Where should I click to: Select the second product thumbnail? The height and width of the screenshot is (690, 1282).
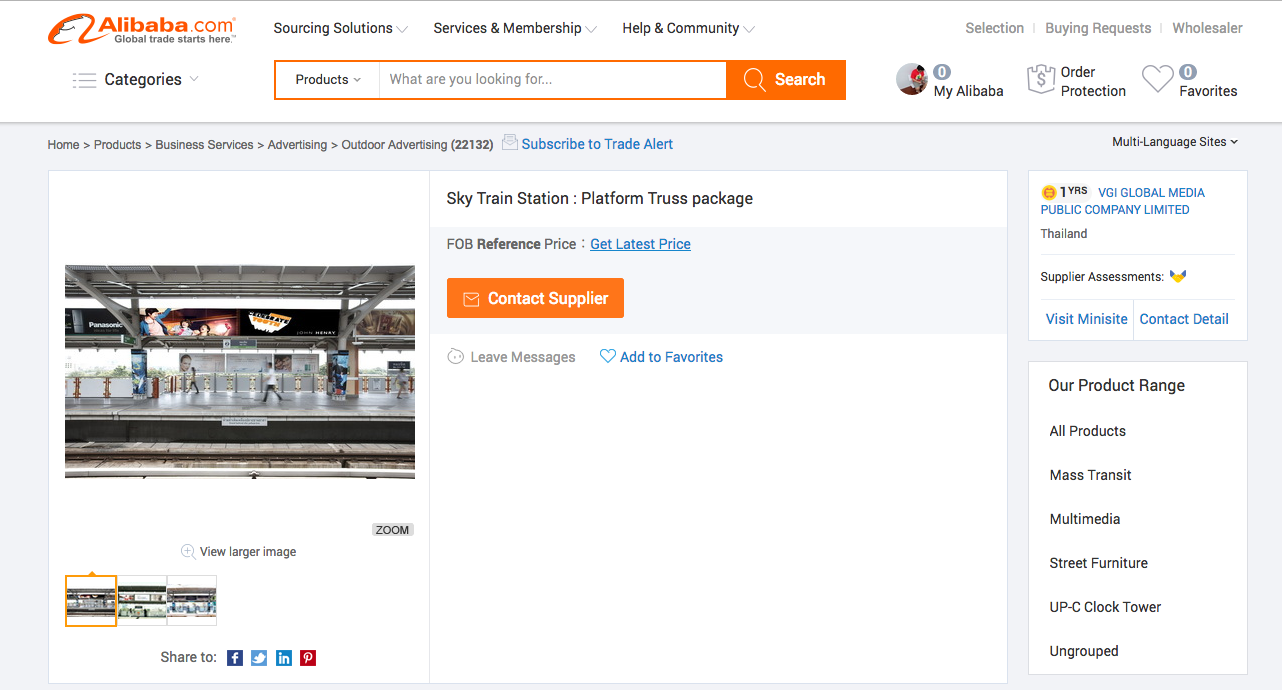click(x=142, y=600)
